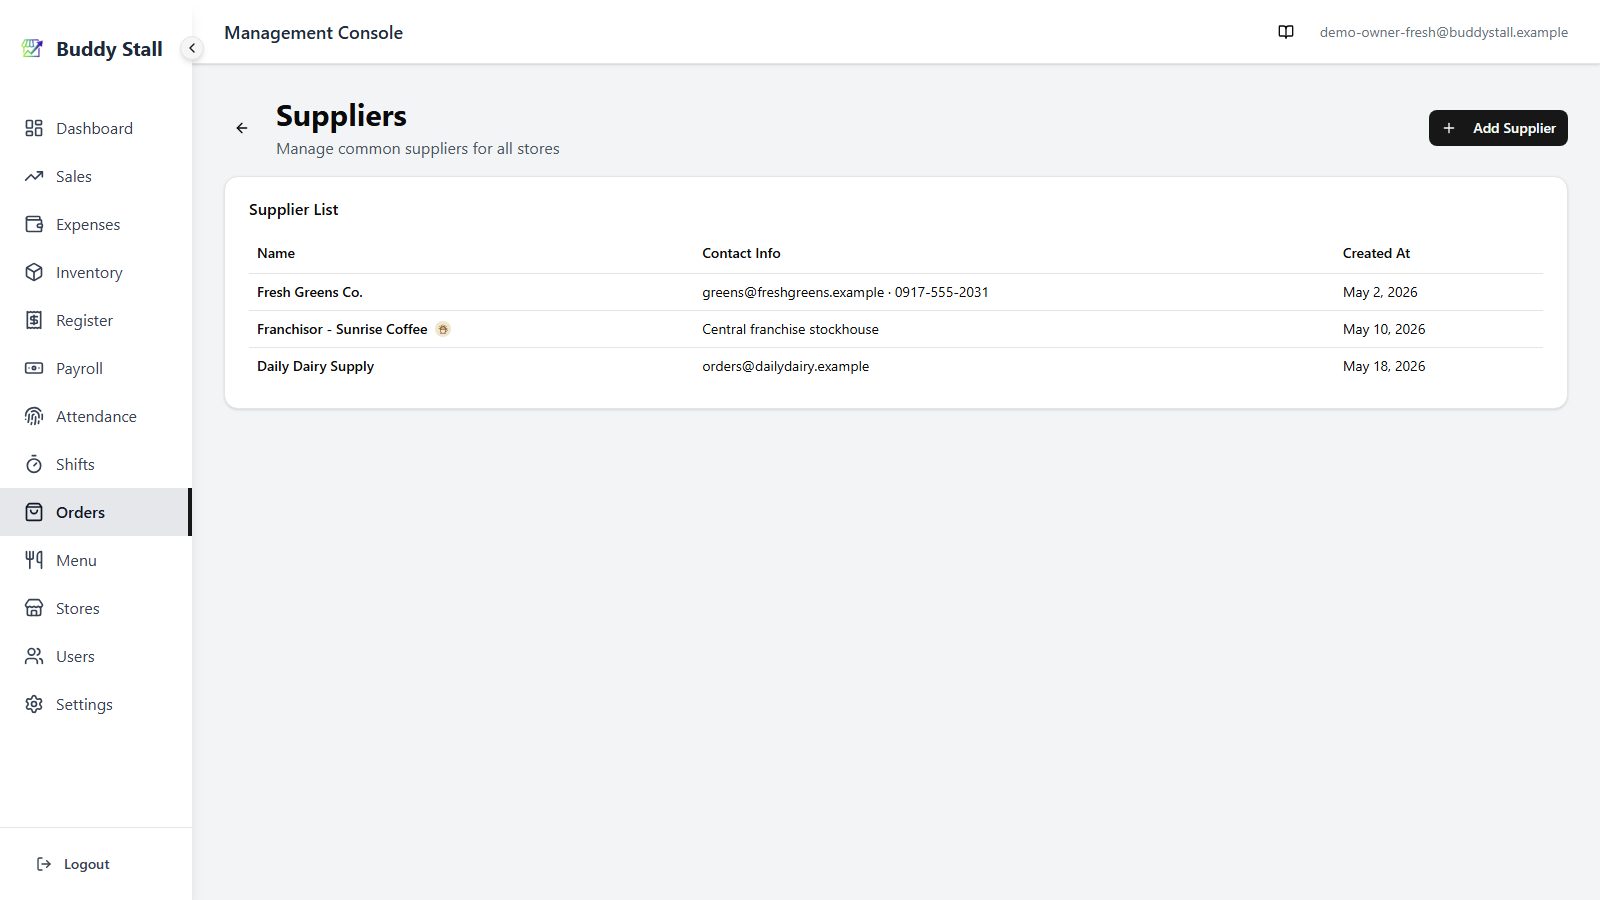Click the Management Console title
Viewport: 1600px width, 900px height.
pyautogui.click(x=313, y=32)
